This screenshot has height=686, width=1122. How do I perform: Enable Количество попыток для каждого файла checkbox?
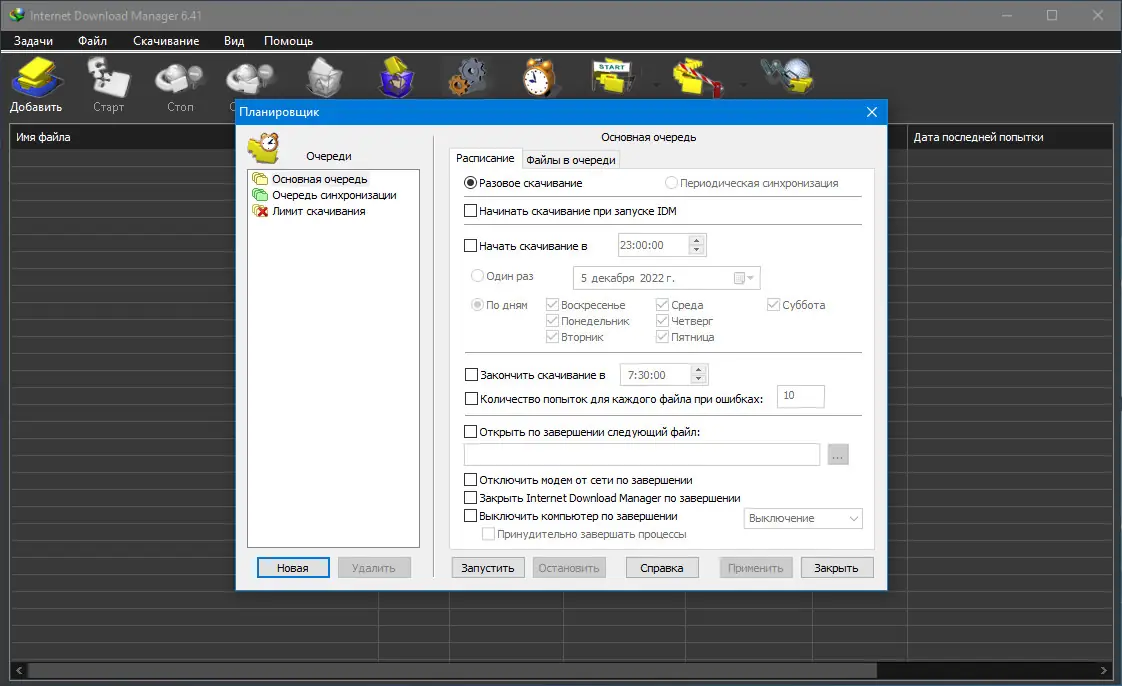(471, 398)
